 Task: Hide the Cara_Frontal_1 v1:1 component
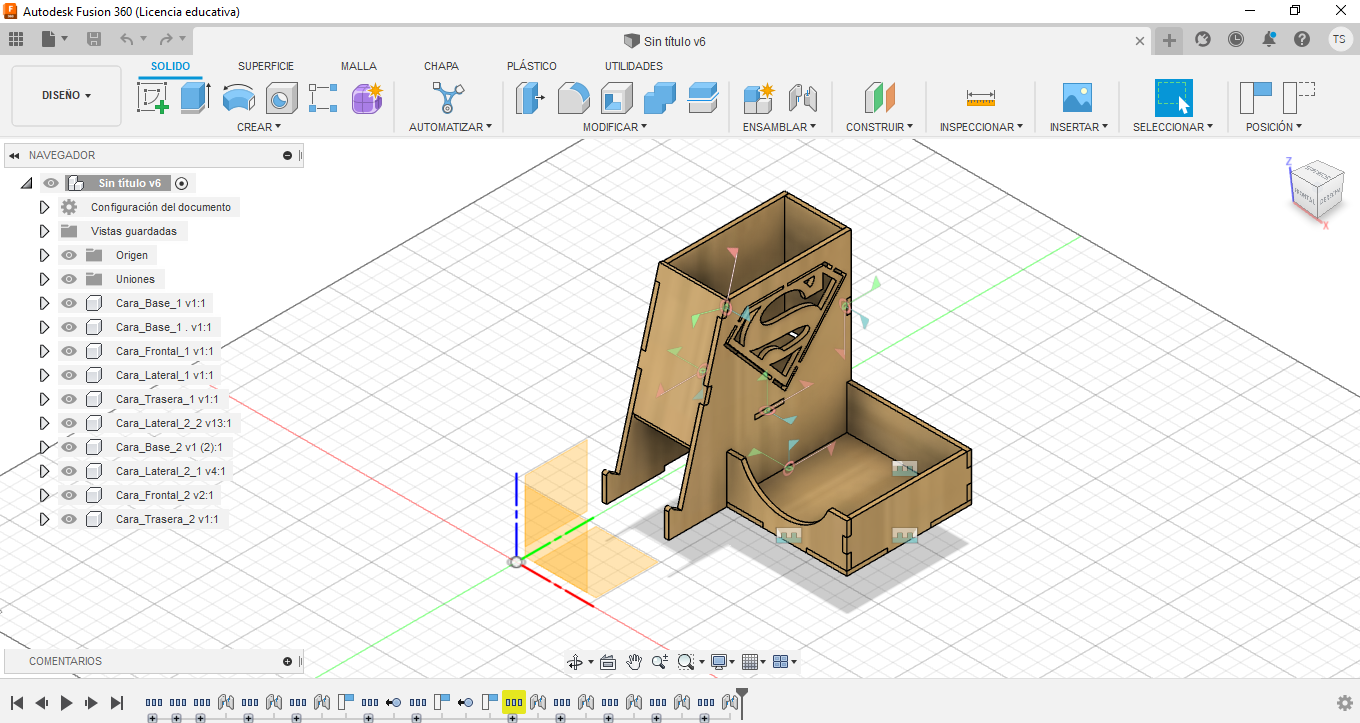pyautogui.click(x=69, y=351)
